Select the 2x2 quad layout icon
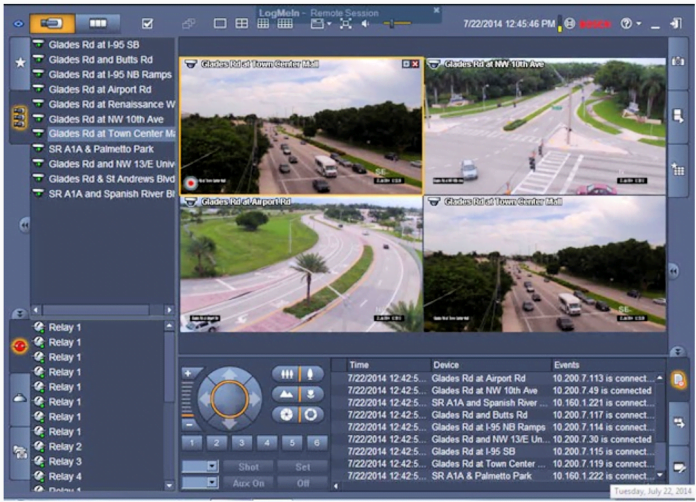 [x=241, y=23]
